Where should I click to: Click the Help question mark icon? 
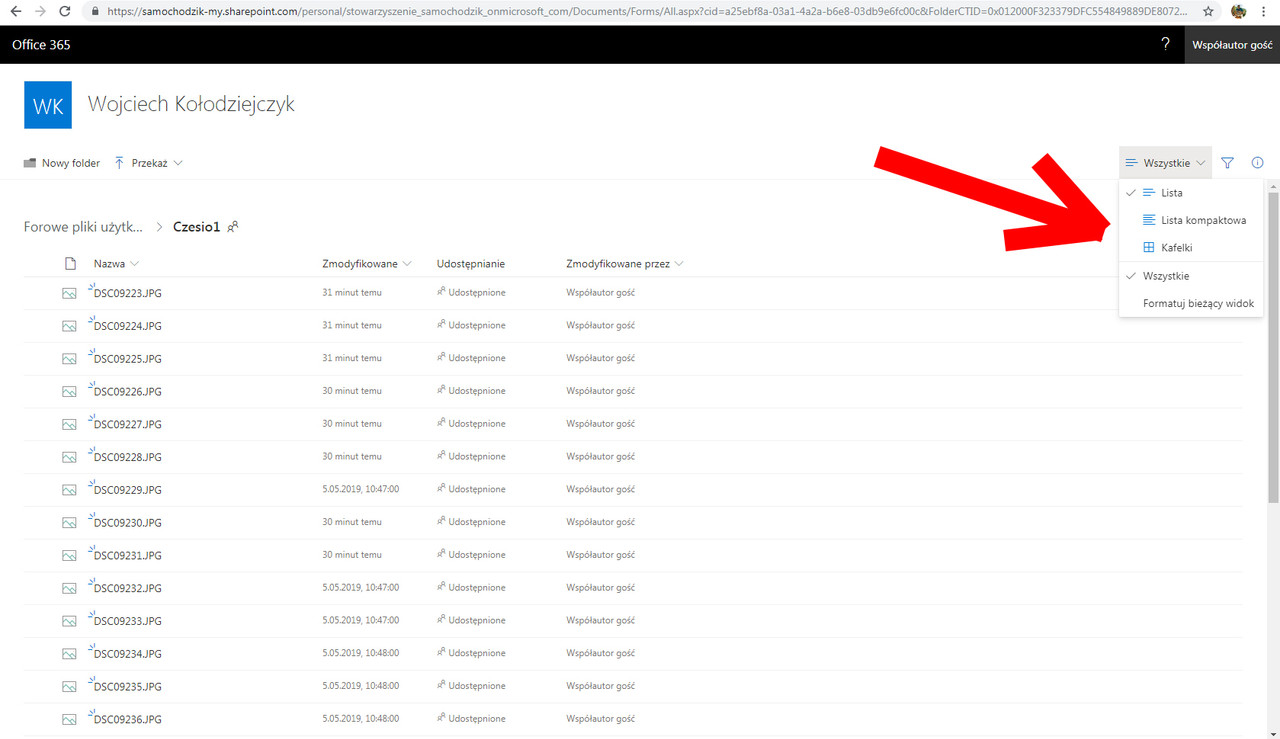[x=1164, y=44]
